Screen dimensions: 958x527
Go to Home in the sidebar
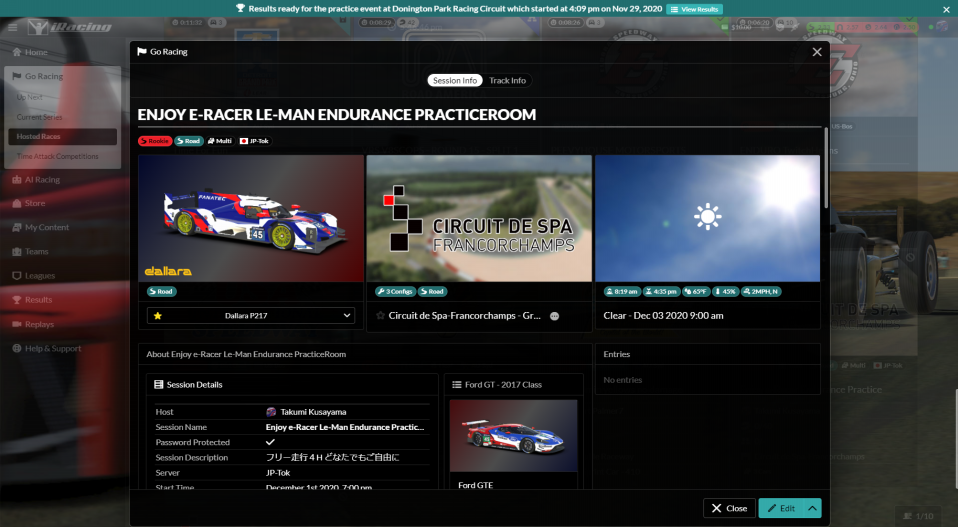tap(30, 52)
